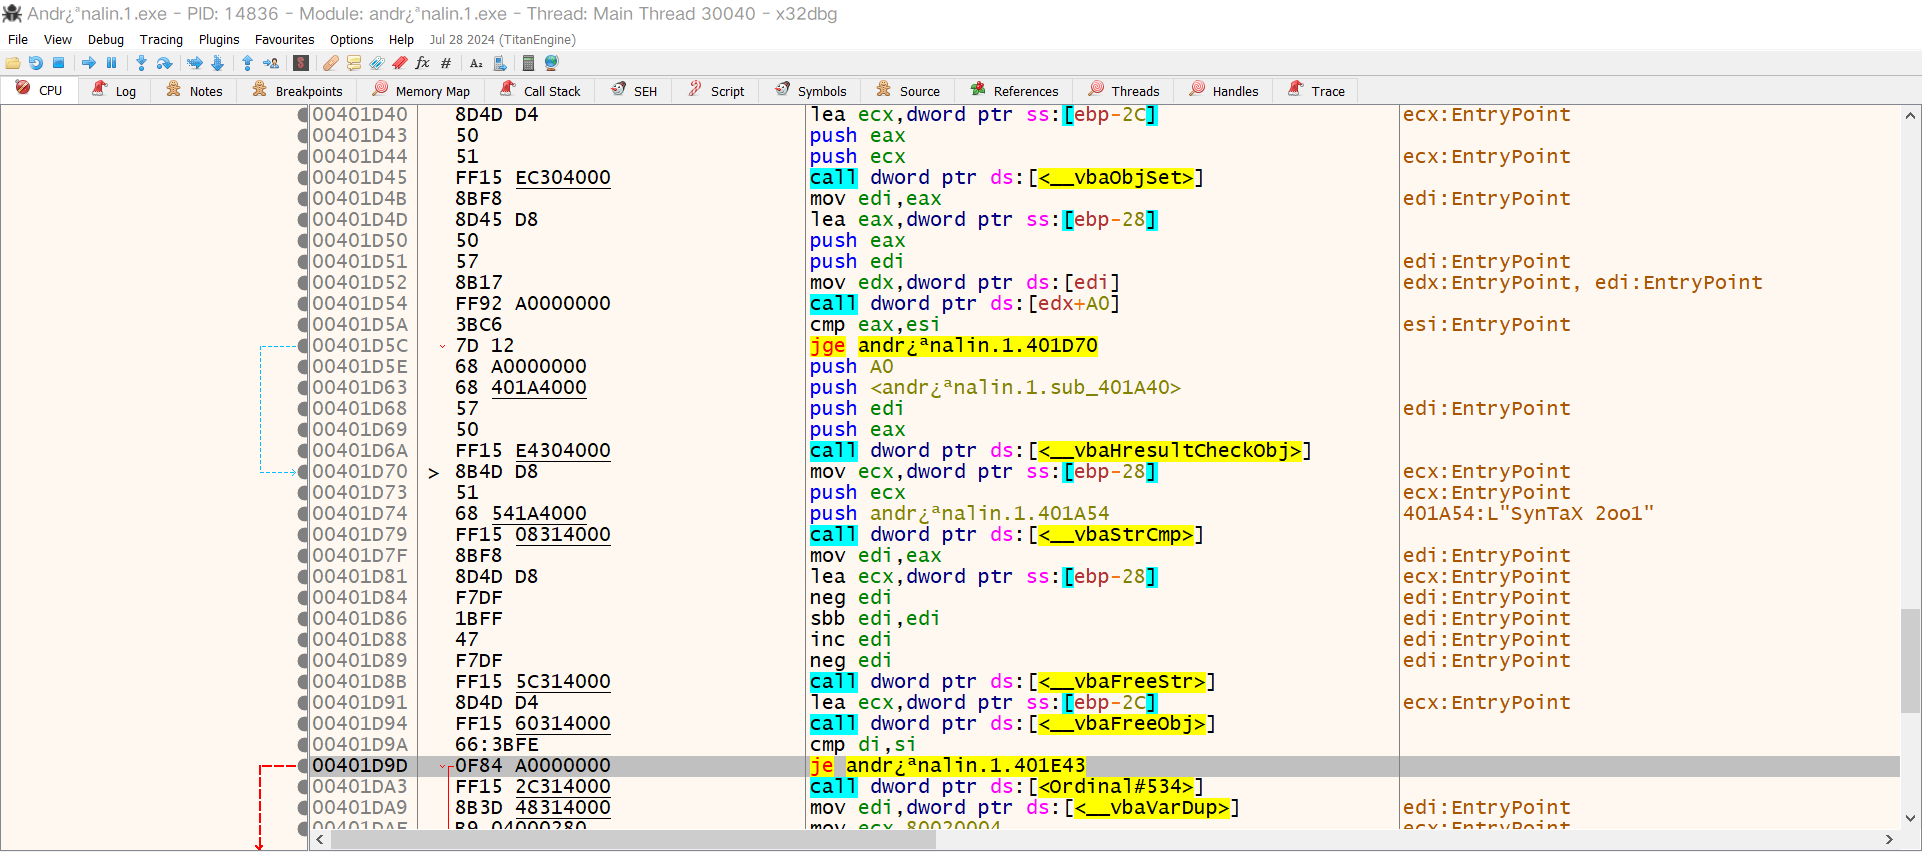The image size is (1922, 852).
Task: Toggle breakpoint bullet at address 00401D45
Action: pos(303,178)
